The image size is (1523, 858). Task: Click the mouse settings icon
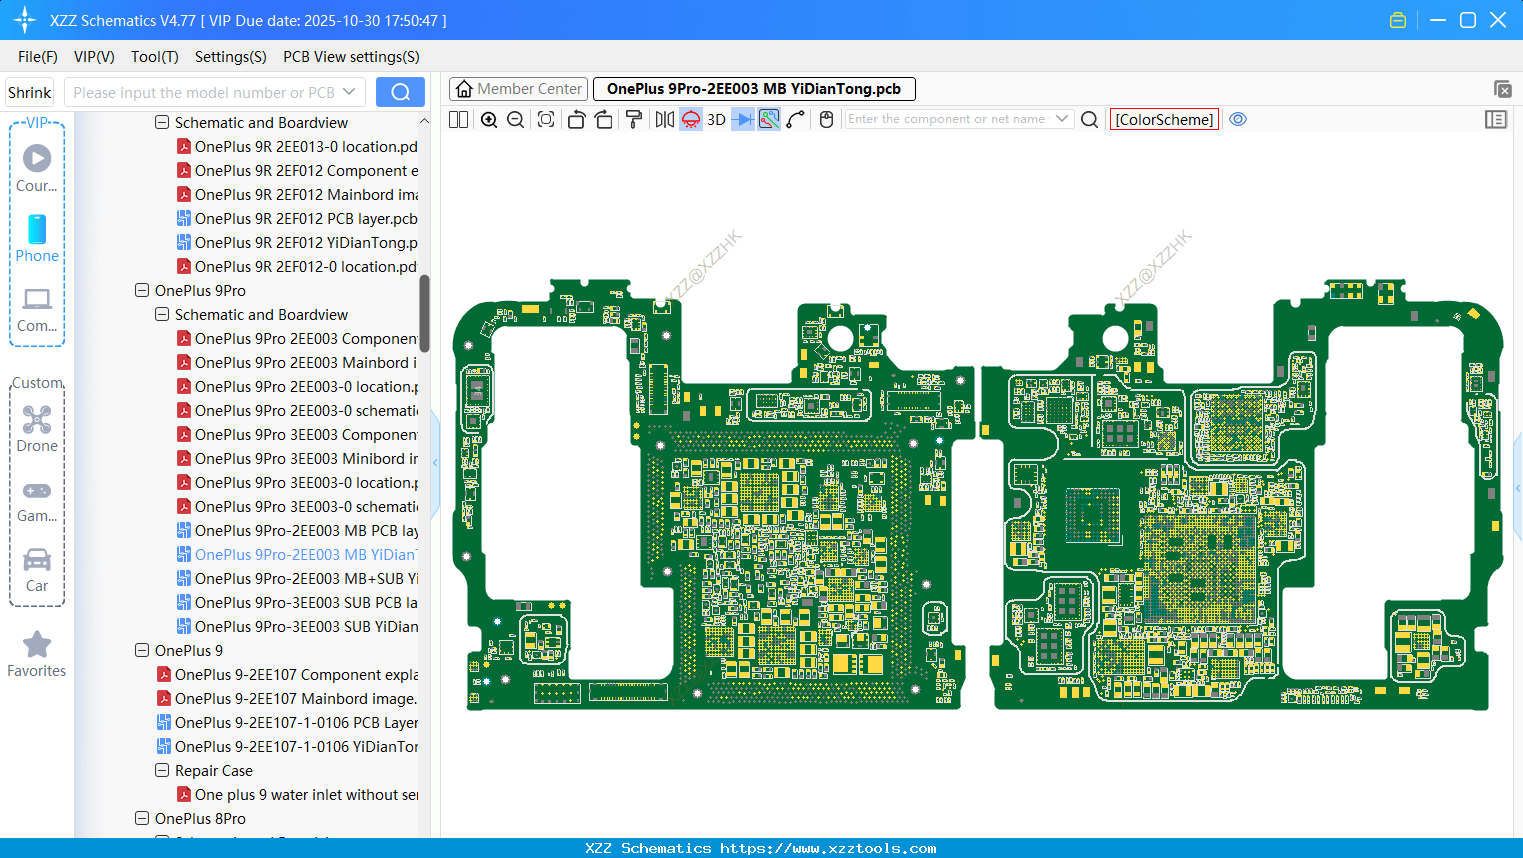point(826,120)
